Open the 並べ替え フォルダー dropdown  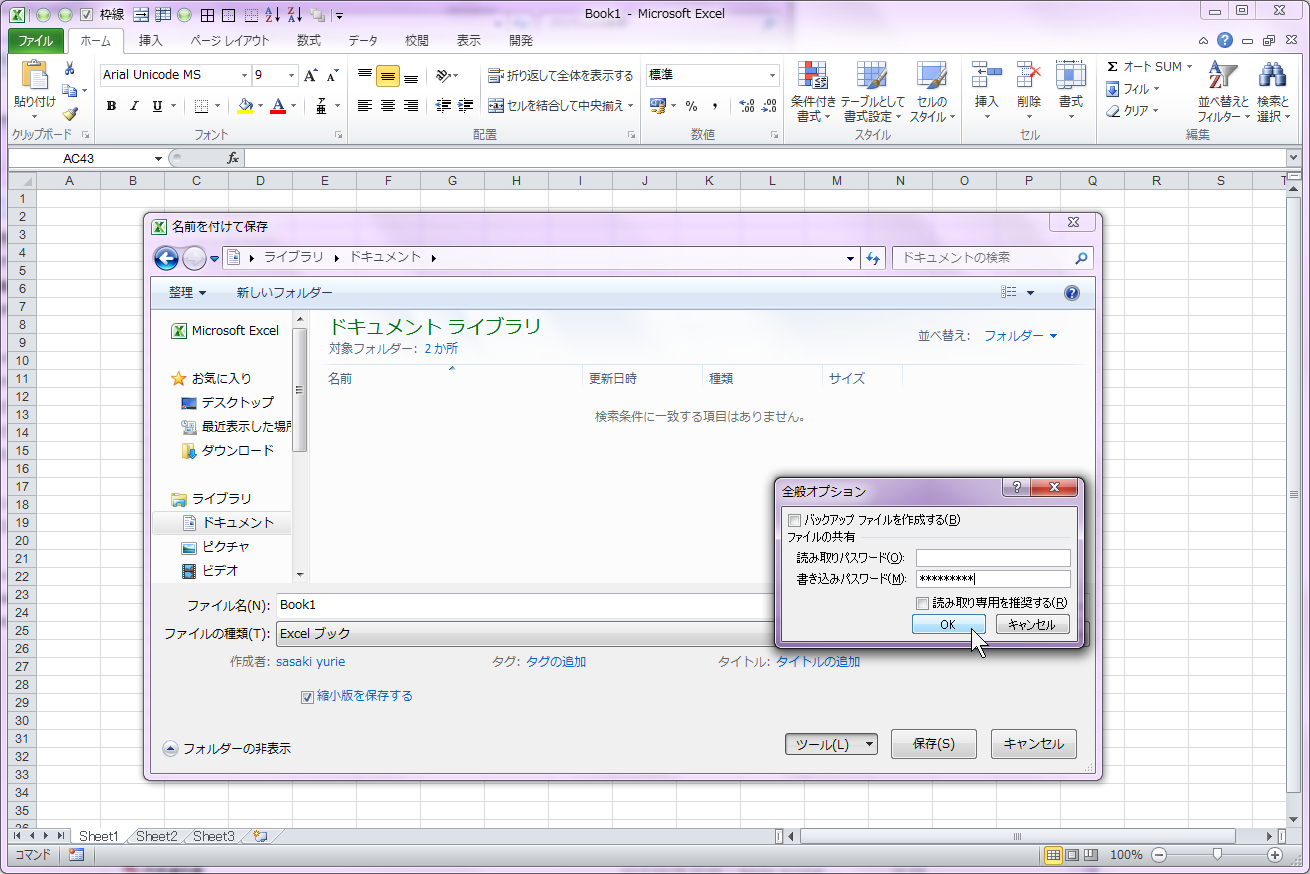pyautogui.click(x=1020, y=336)
